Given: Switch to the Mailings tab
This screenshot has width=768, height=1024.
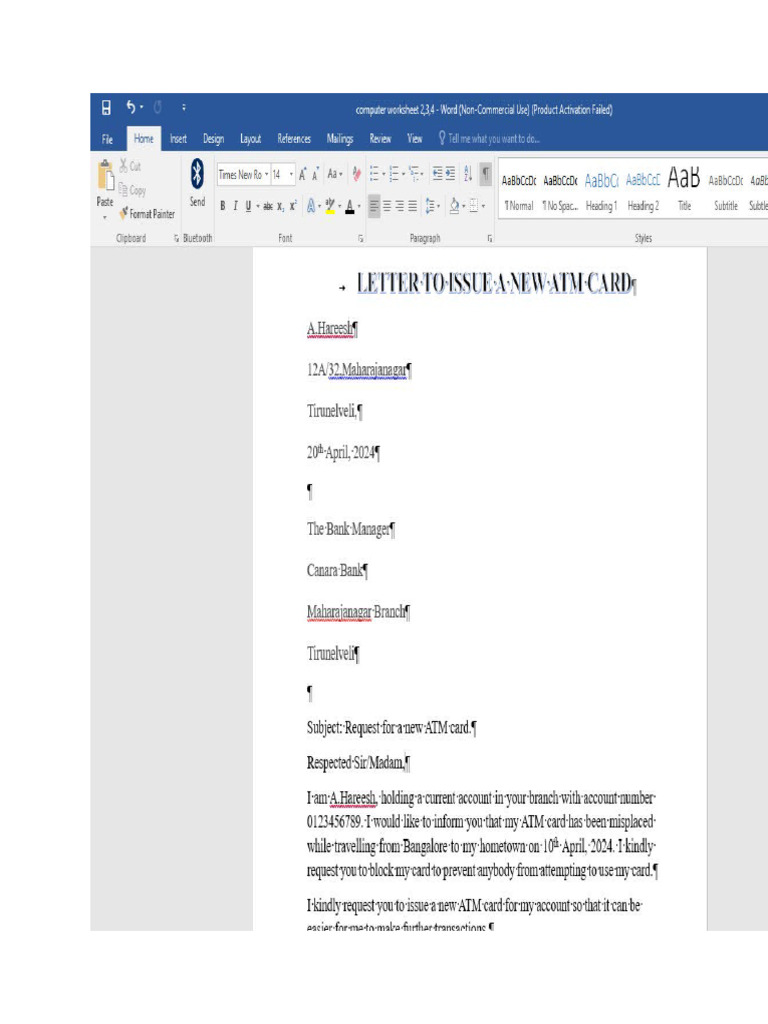Looking at the screenshot, I should pyautogui.click(x=340, y=139).
